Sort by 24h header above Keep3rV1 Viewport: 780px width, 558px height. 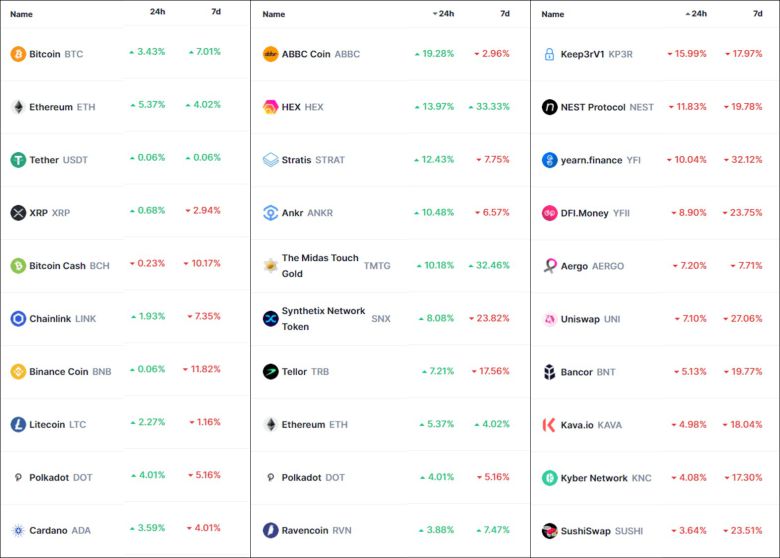[x=698, y=14]
